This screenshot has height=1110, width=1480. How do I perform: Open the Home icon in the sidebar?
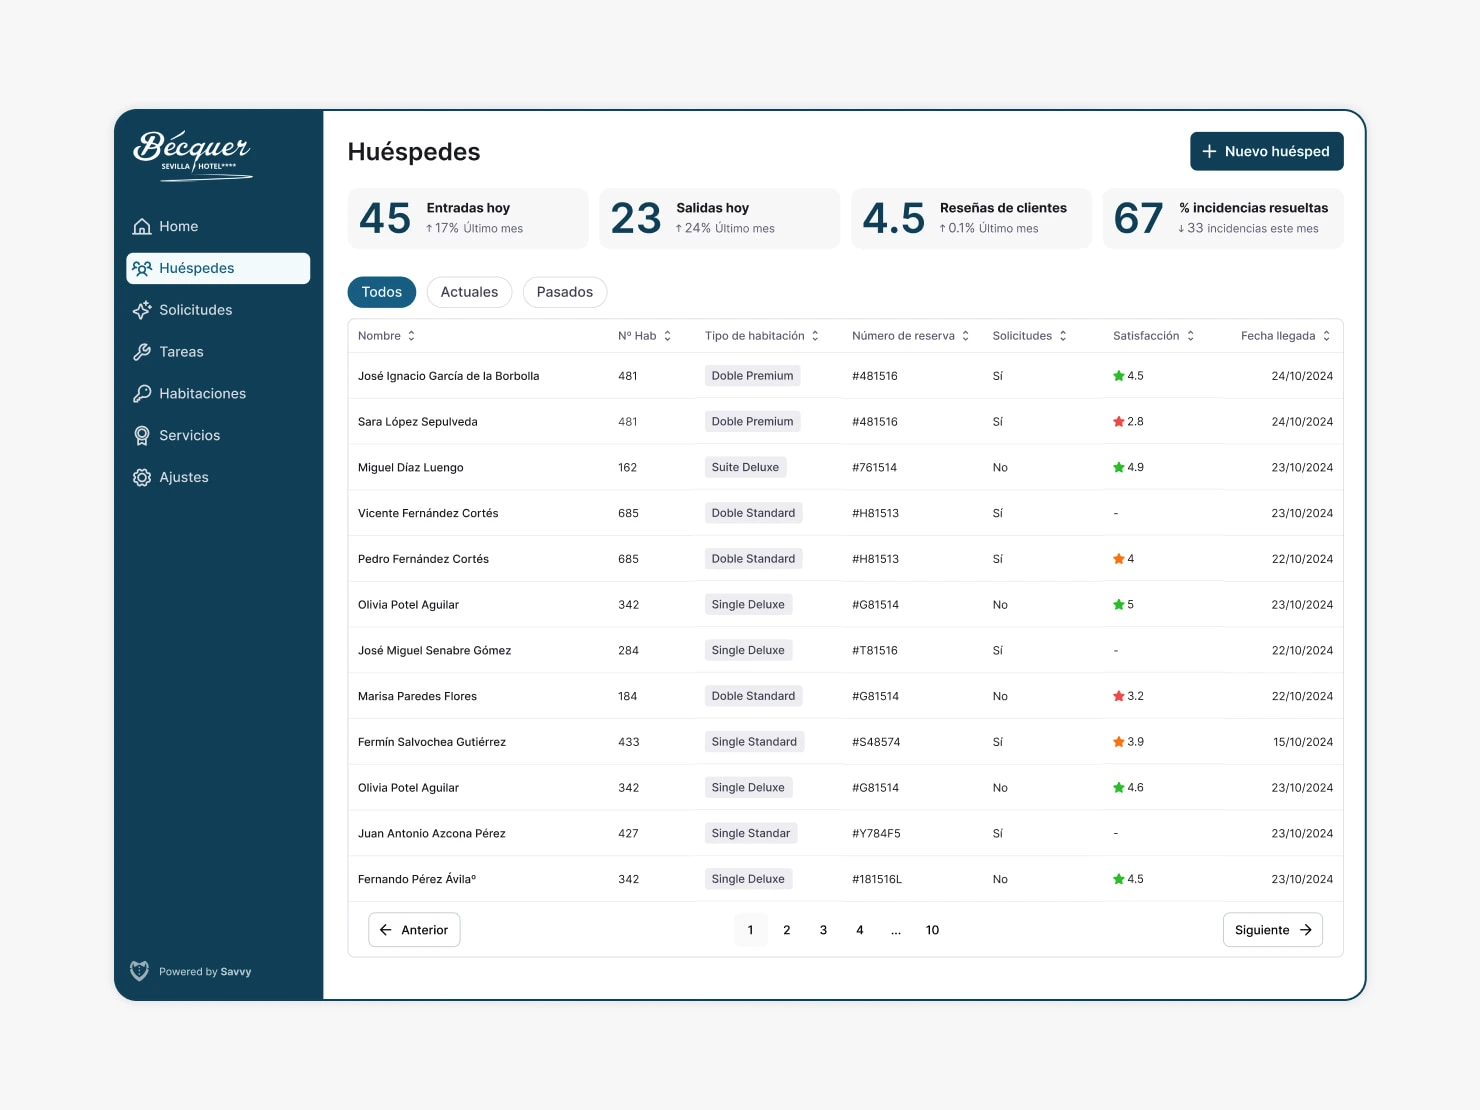tap(141, 226)
